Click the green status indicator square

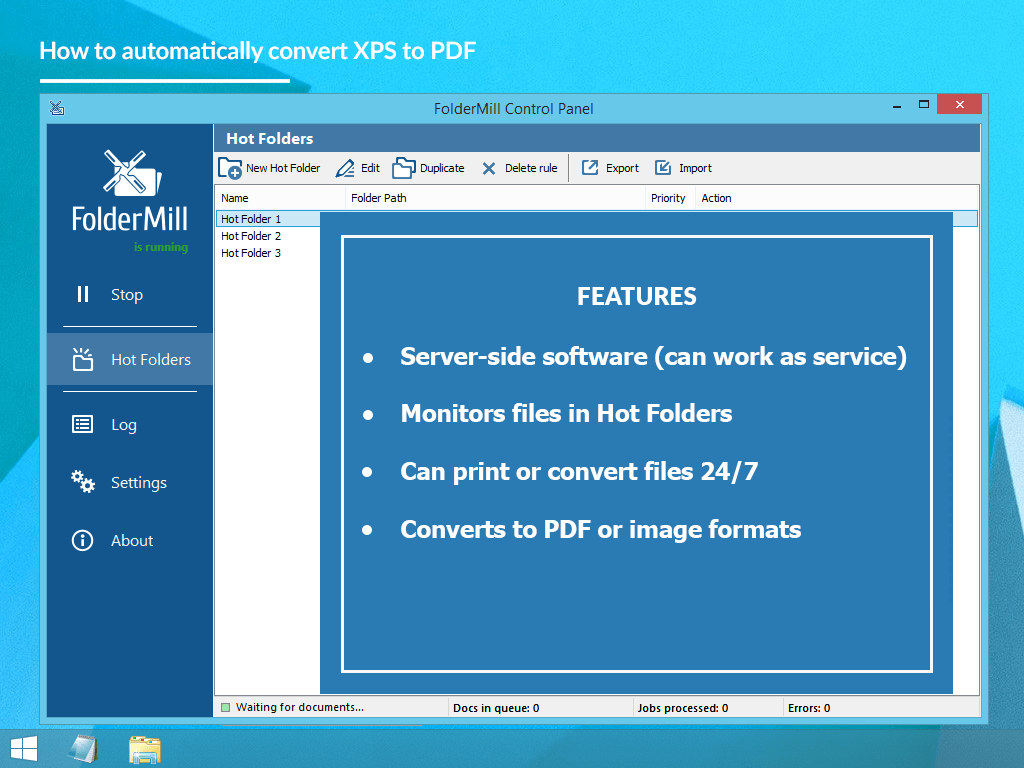[225, 707]
